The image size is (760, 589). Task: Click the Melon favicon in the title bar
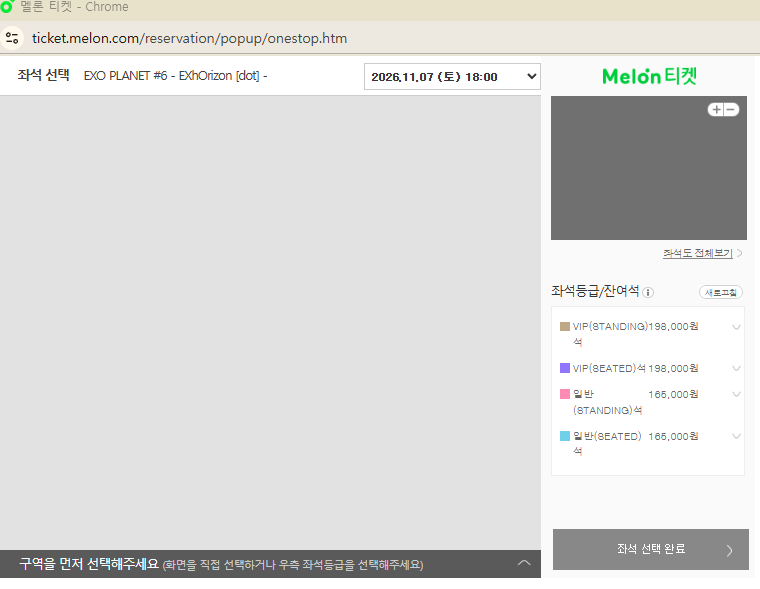6,7
